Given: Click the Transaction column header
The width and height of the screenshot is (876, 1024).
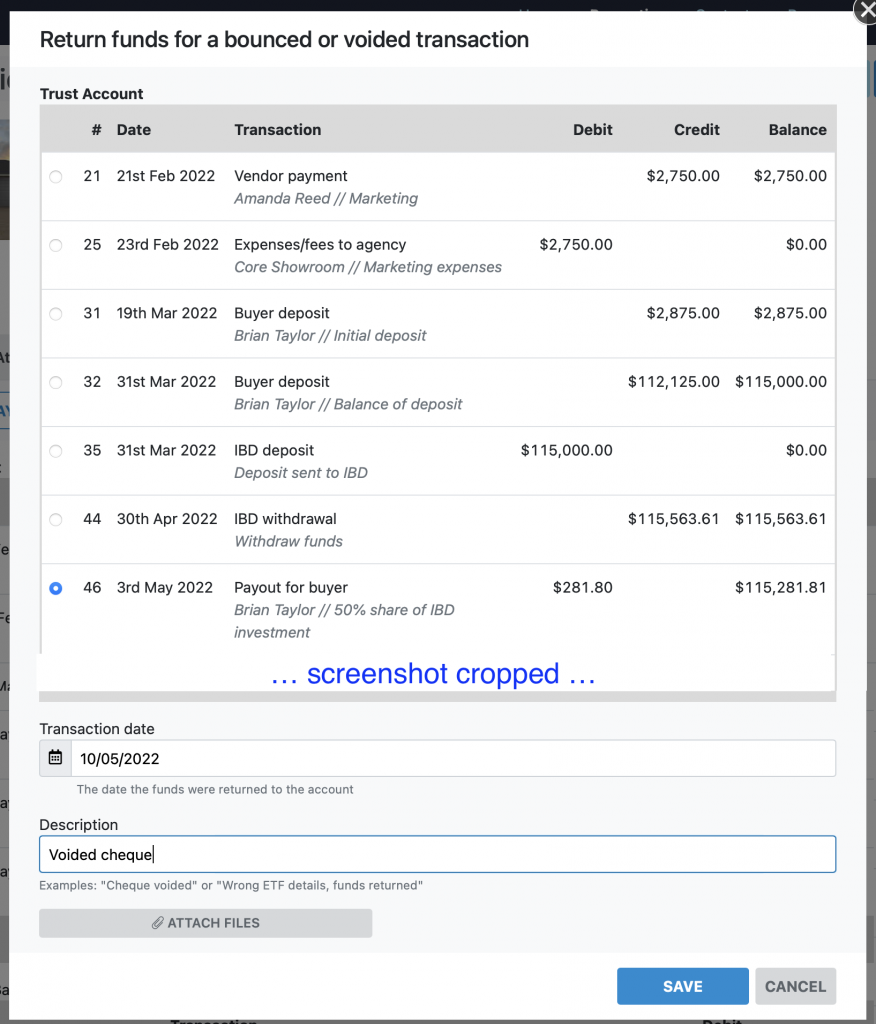Looking at the screenshot, I should point(277,130).
